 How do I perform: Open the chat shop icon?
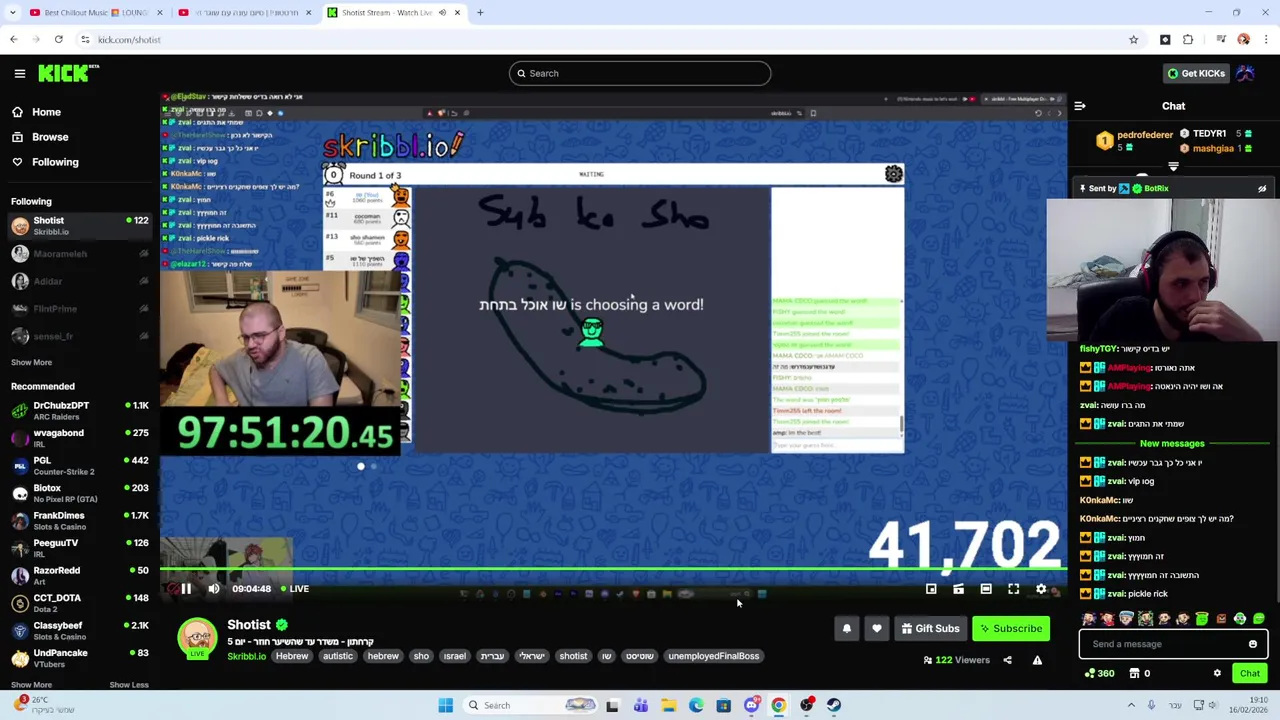pos(1134,673)
